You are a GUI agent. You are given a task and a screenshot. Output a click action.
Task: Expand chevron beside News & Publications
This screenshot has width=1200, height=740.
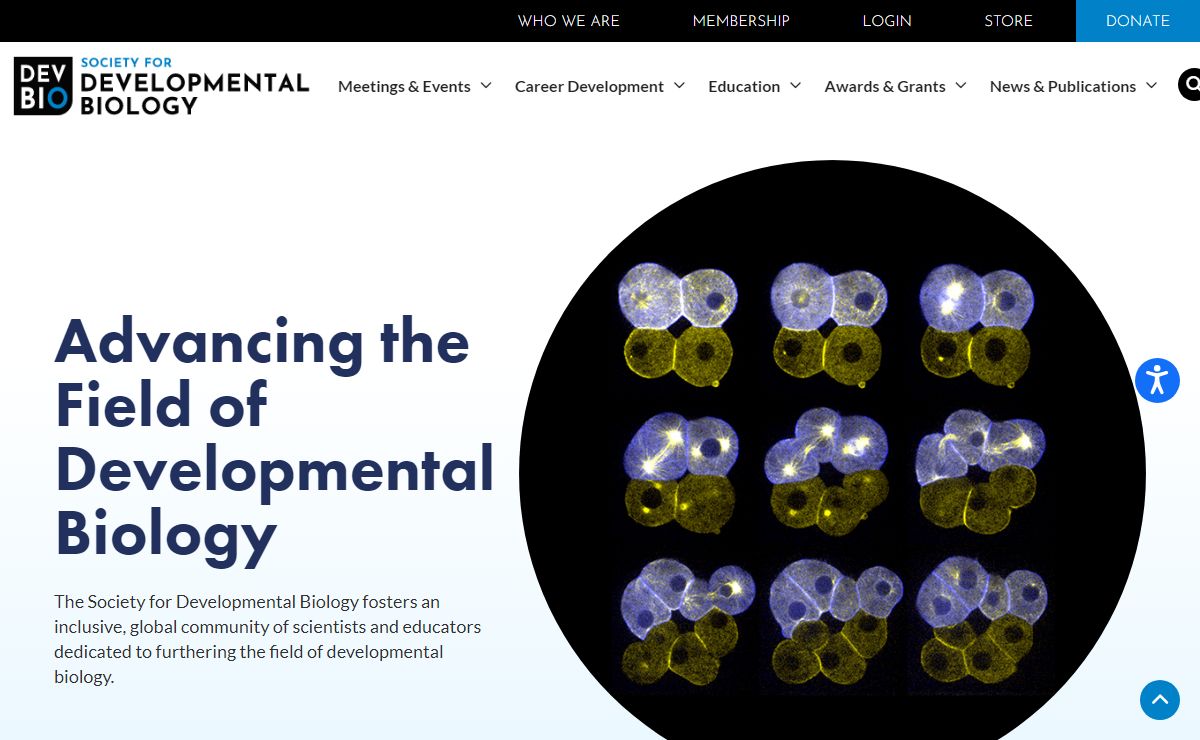(x=1151, y=86)
